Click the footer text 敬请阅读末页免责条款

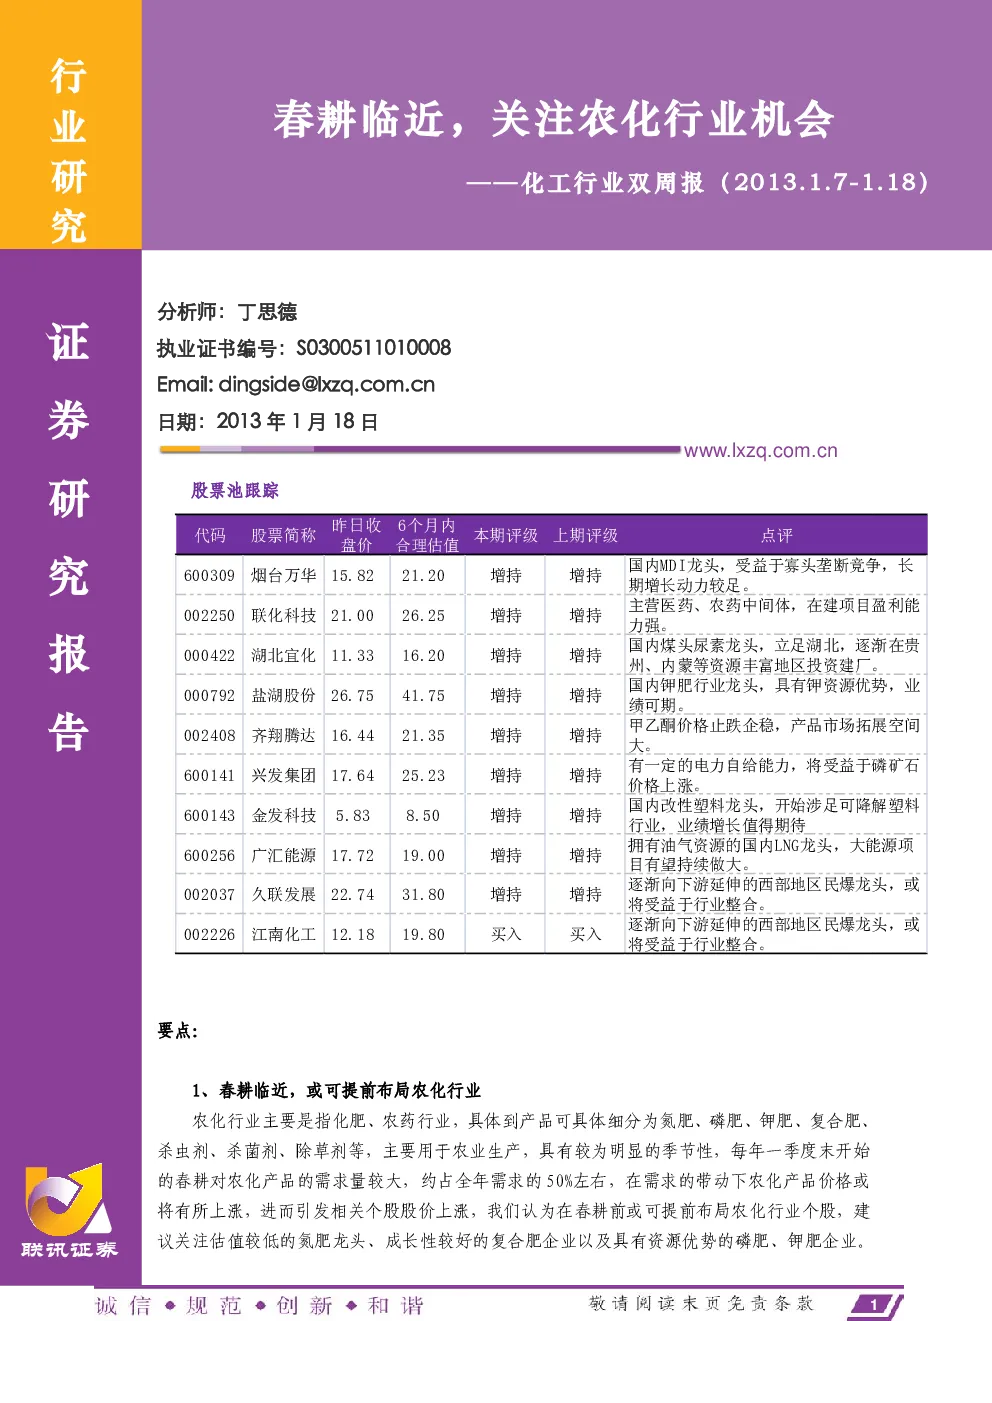pyautogui.click(x=702, y=1303)
